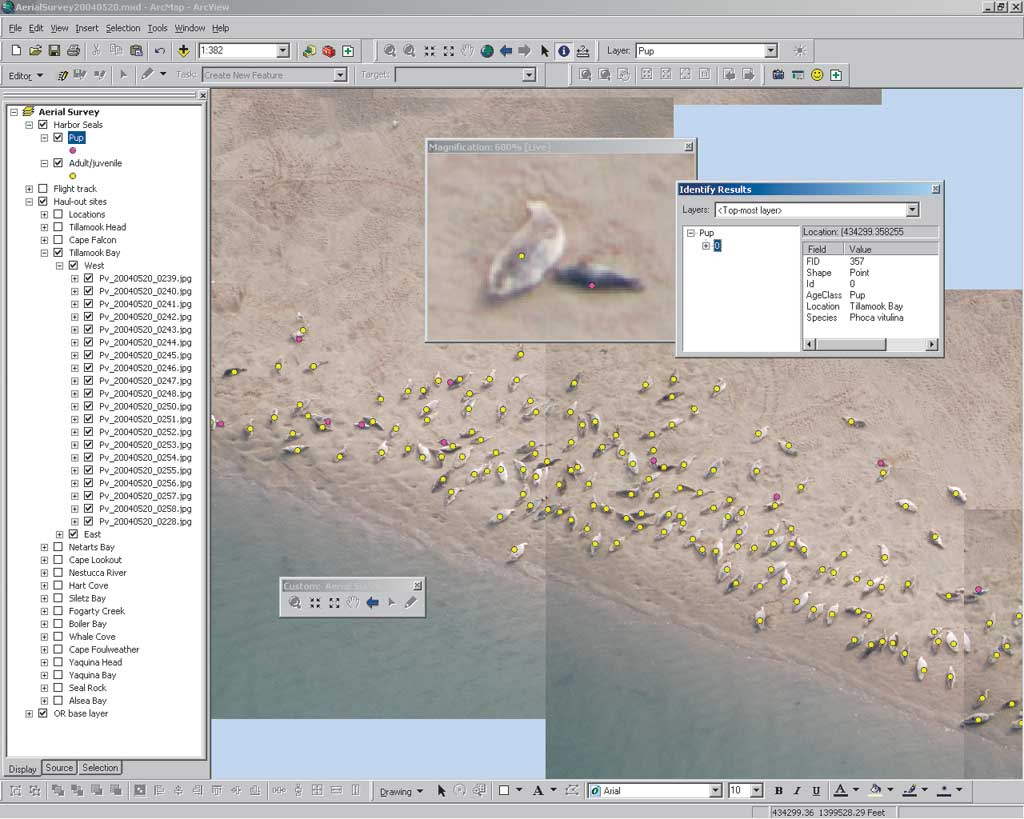Open the Selection menu
The height and width of the screenshot is (819, 1024).
click(123, 28)
